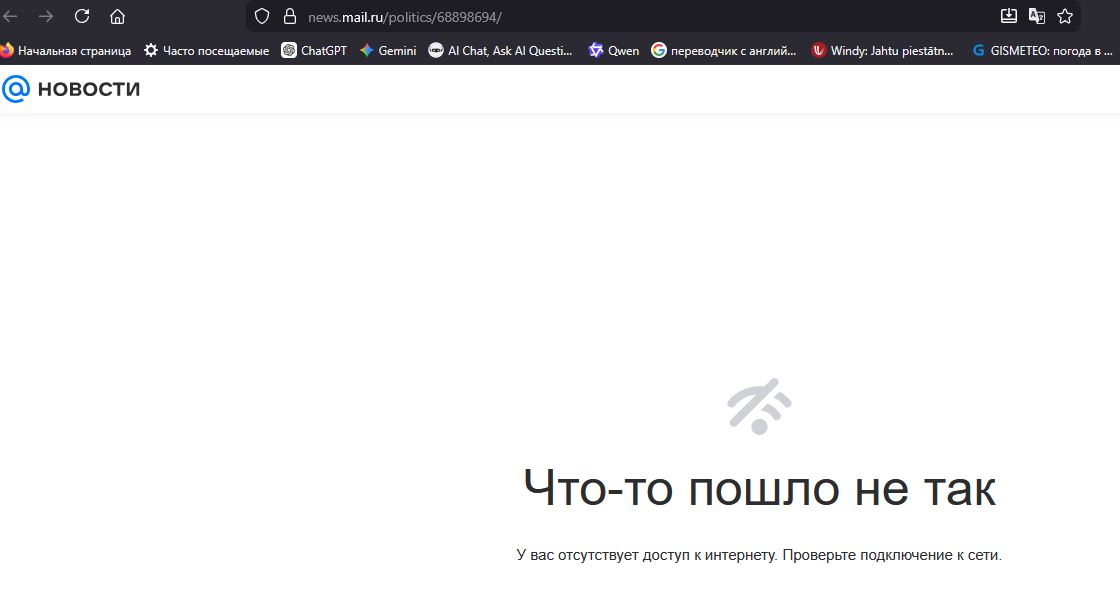Open the AI Chat, Ask AI bookmark
This screenshot has height=610, width=1120.
500,51
